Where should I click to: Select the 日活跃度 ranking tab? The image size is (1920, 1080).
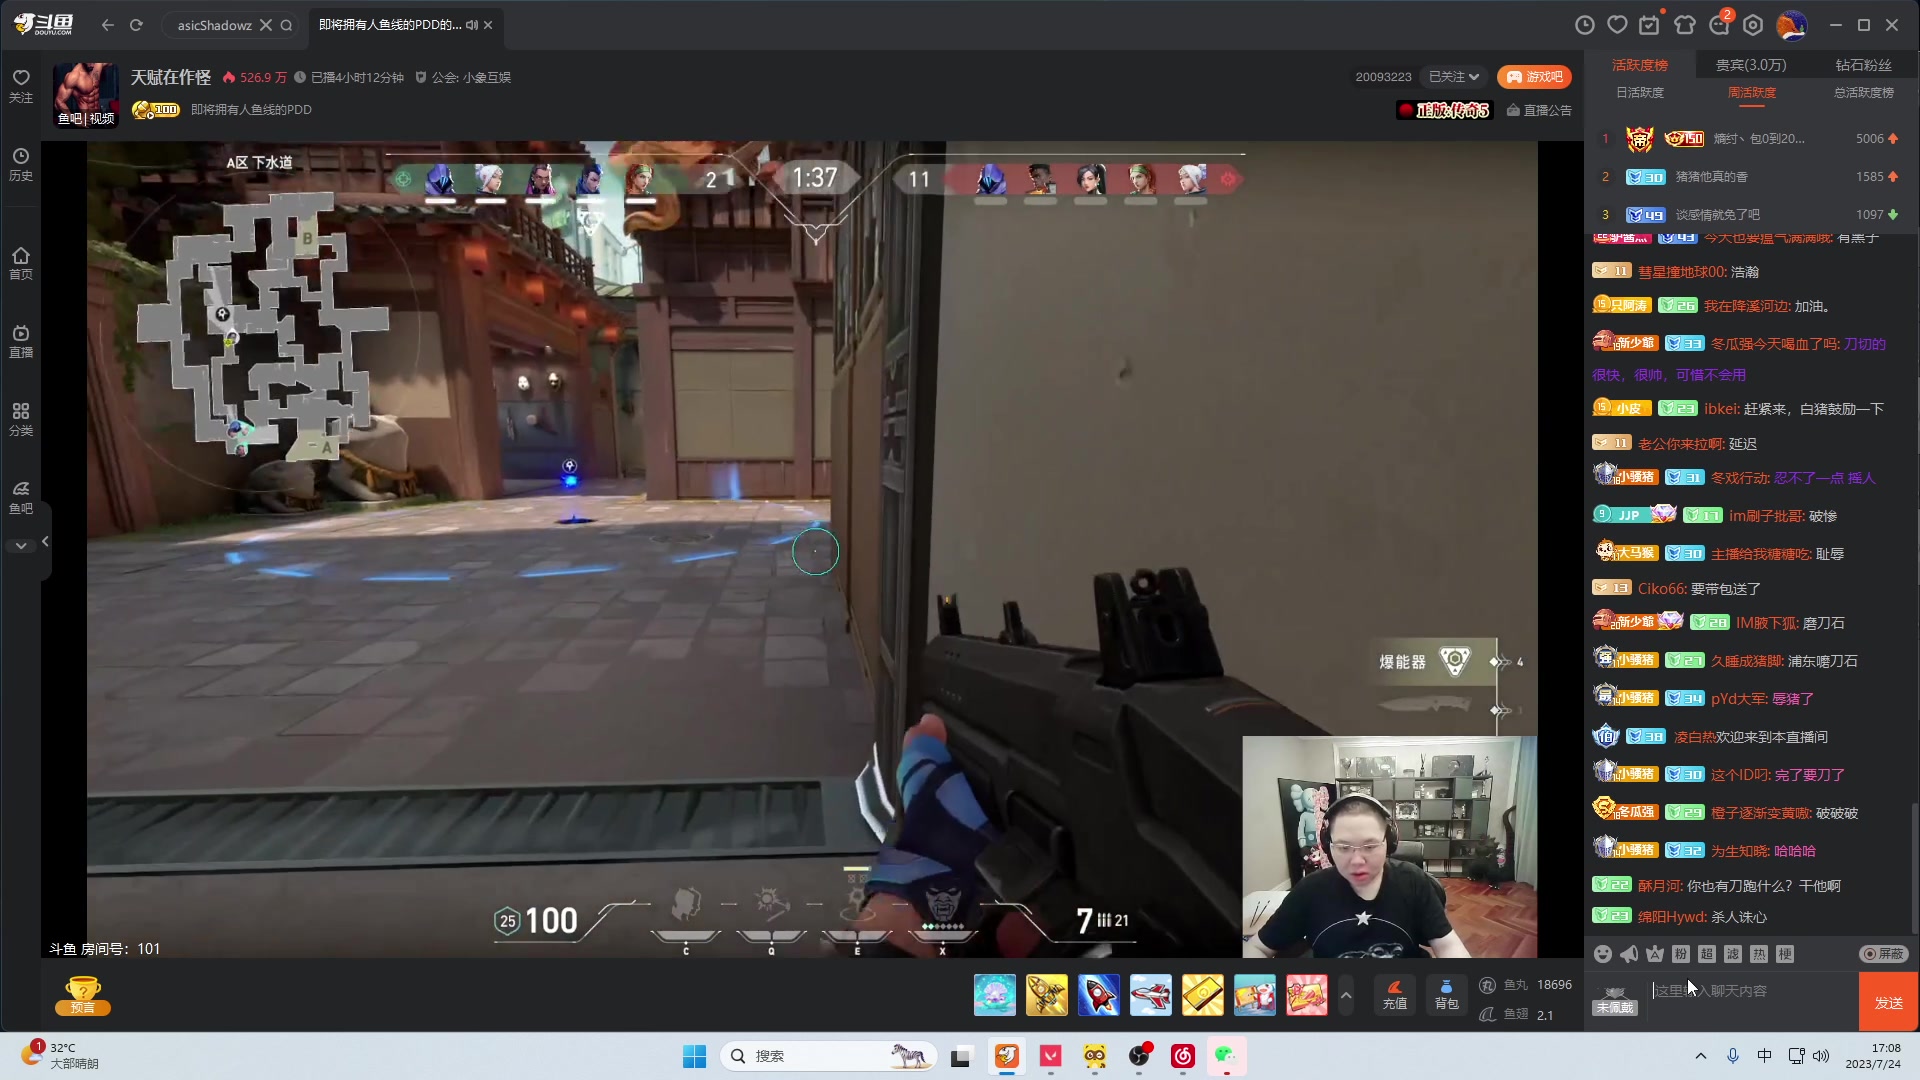[1640, 93]
